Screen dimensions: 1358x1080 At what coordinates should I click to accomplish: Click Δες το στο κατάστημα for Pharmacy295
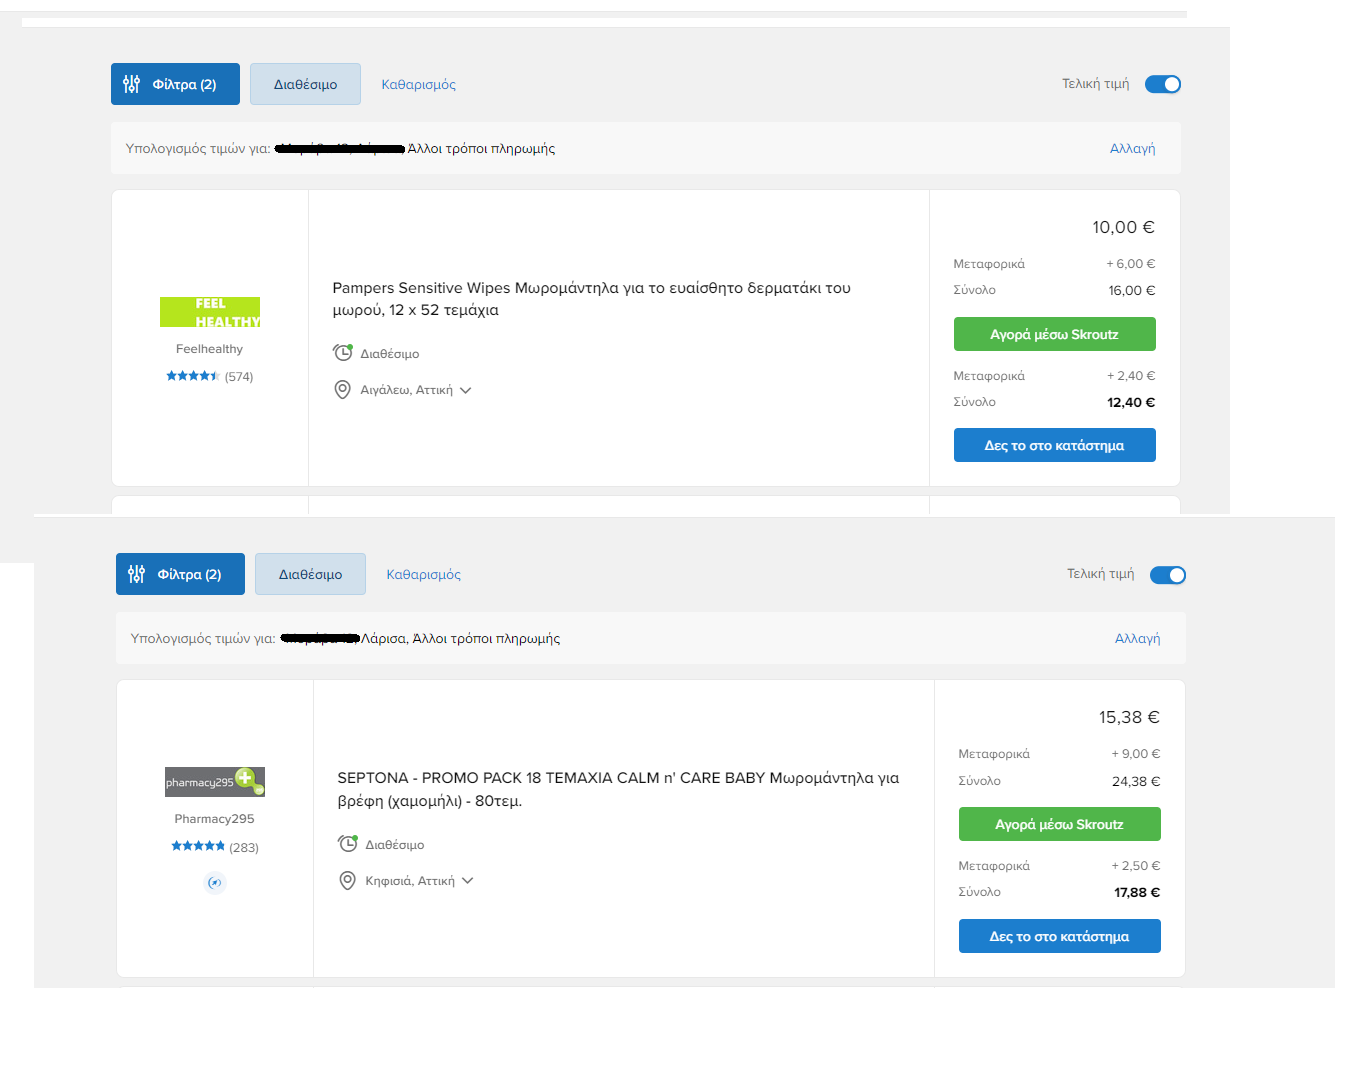(x=1060, y=936)
